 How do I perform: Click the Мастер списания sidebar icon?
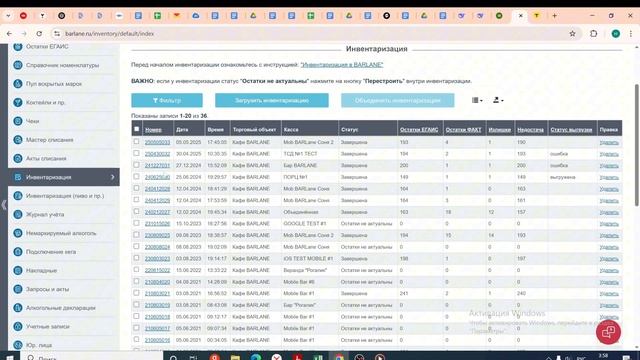coord(18,140)
